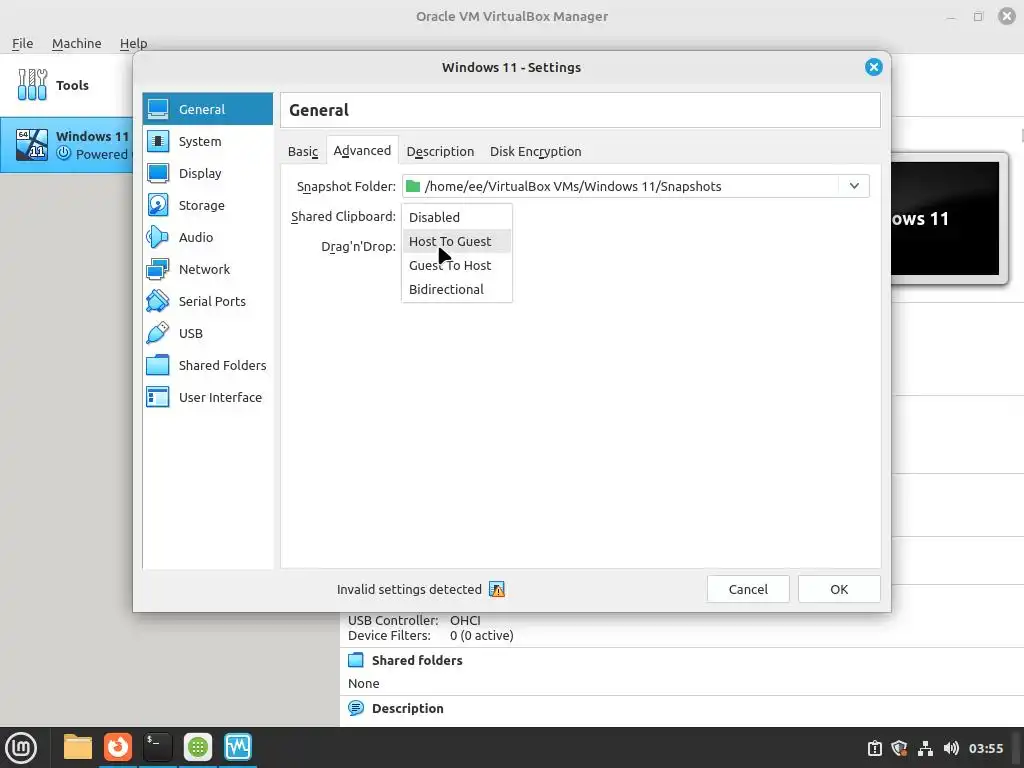Click green grid app taskbar icon
Image resolution: width=1024 pixels, height=768 pixels.
coord(198,747)
